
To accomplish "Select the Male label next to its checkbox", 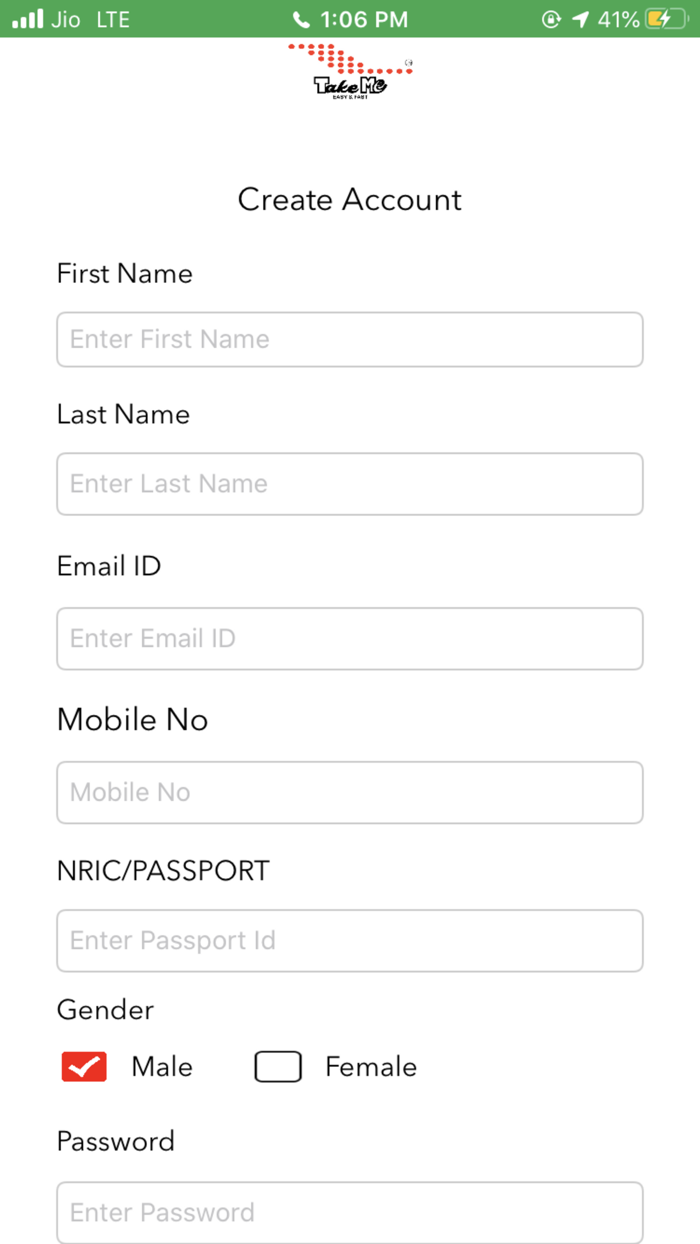I will [161, 1066].
